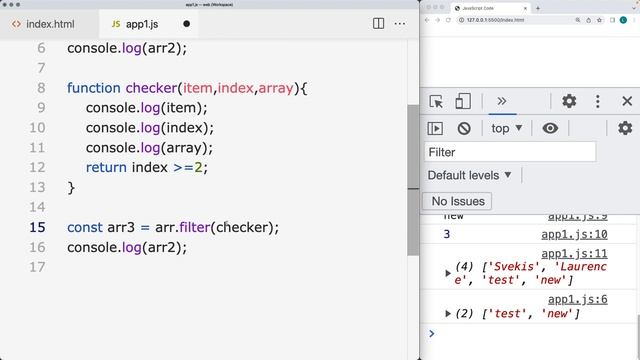Expand more DevTools tabs with the double chevron
The height and width of the screenshot is (360, 640).
[x=502, y=101]
